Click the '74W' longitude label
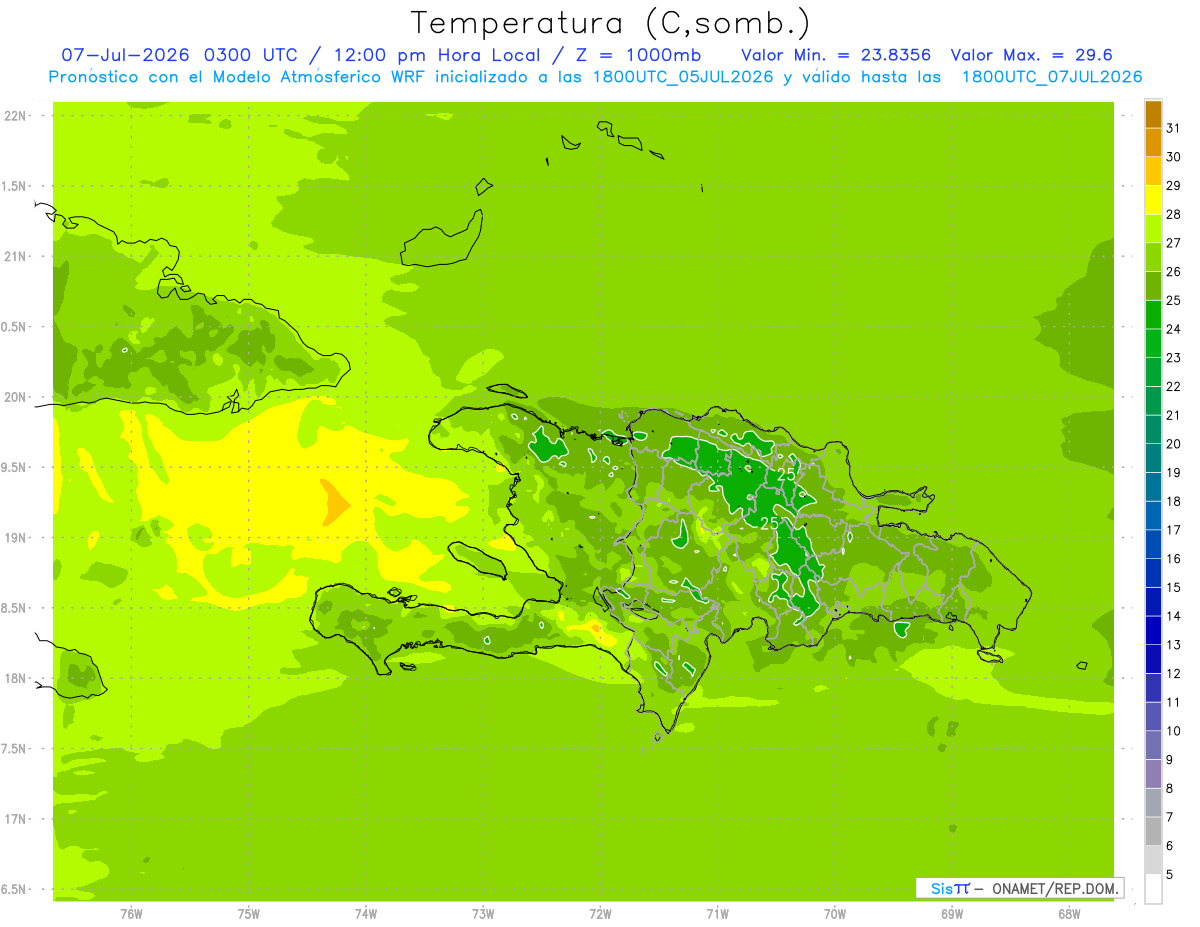 (366, 913)
